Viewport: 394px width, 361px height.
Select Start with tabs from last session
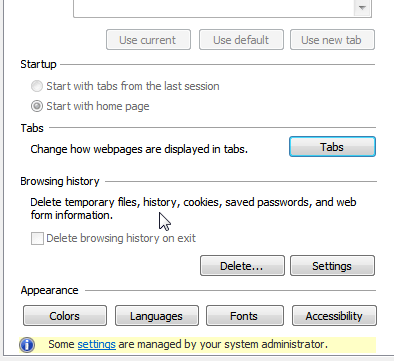pyautogui.click(x=37, y=86)
